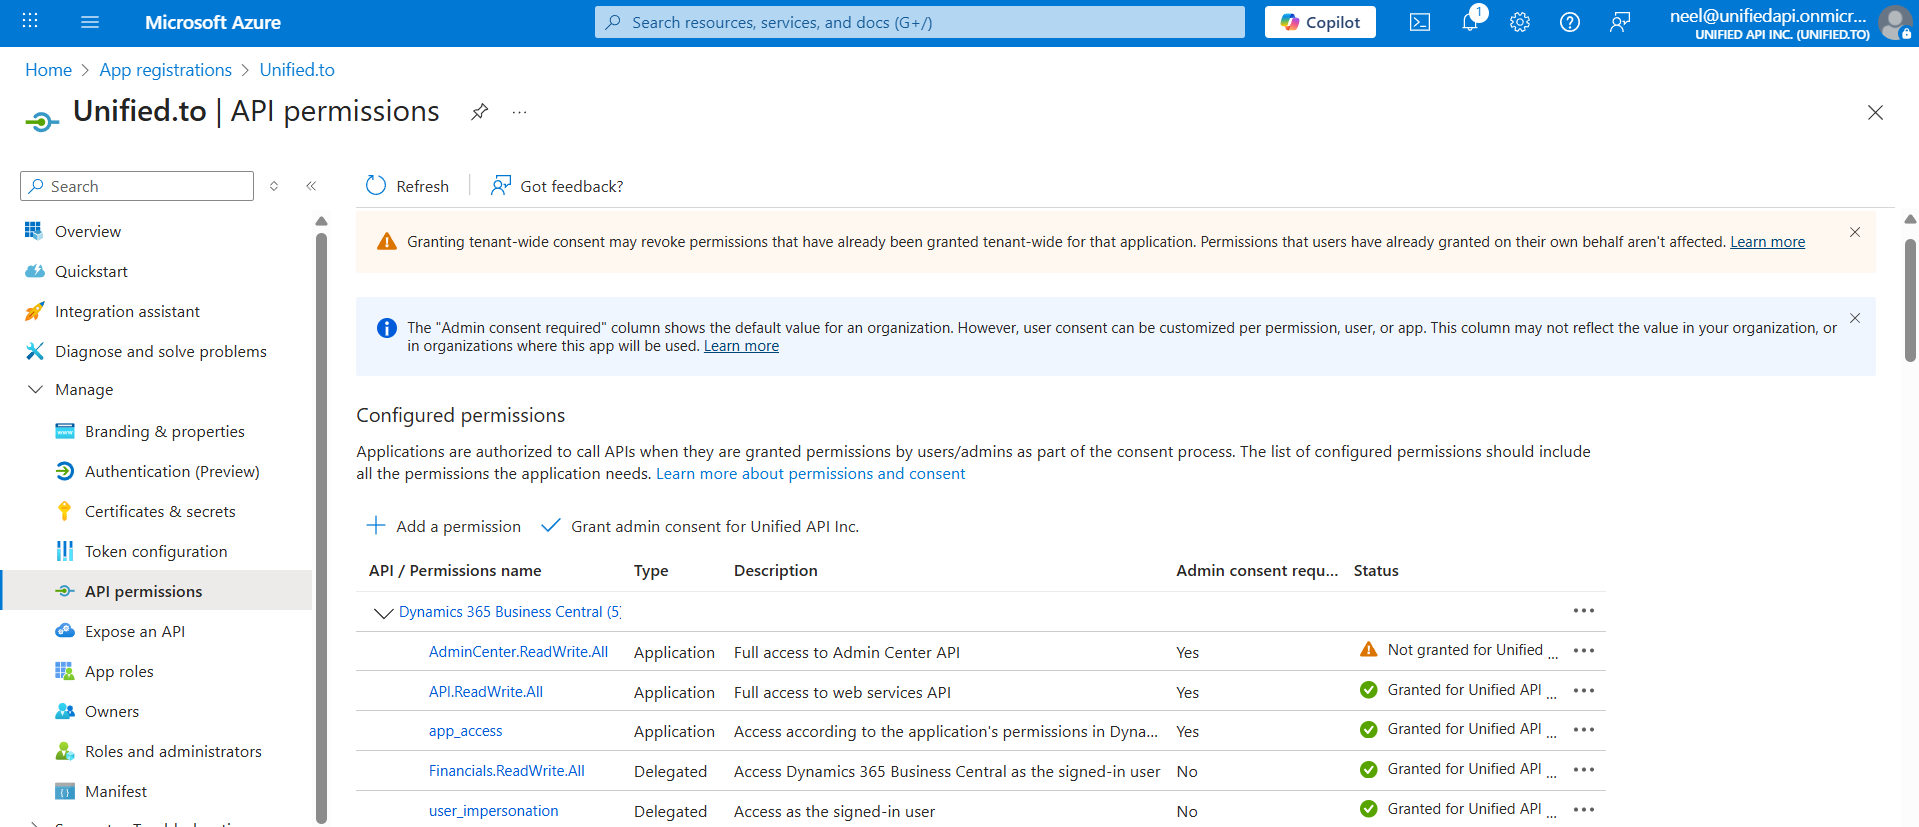1919x827 pixels.
Task: Open the Cloud Shell terminal icon
Action: click(1419, 22)
